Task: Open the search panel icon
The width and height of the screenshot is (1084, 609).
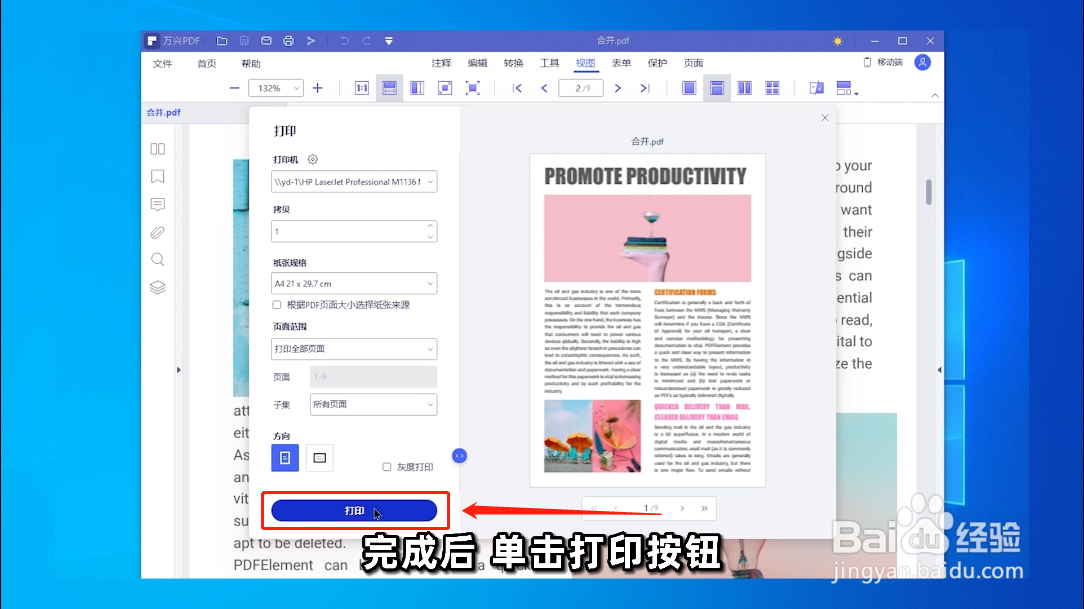Action: pos(158,259)
